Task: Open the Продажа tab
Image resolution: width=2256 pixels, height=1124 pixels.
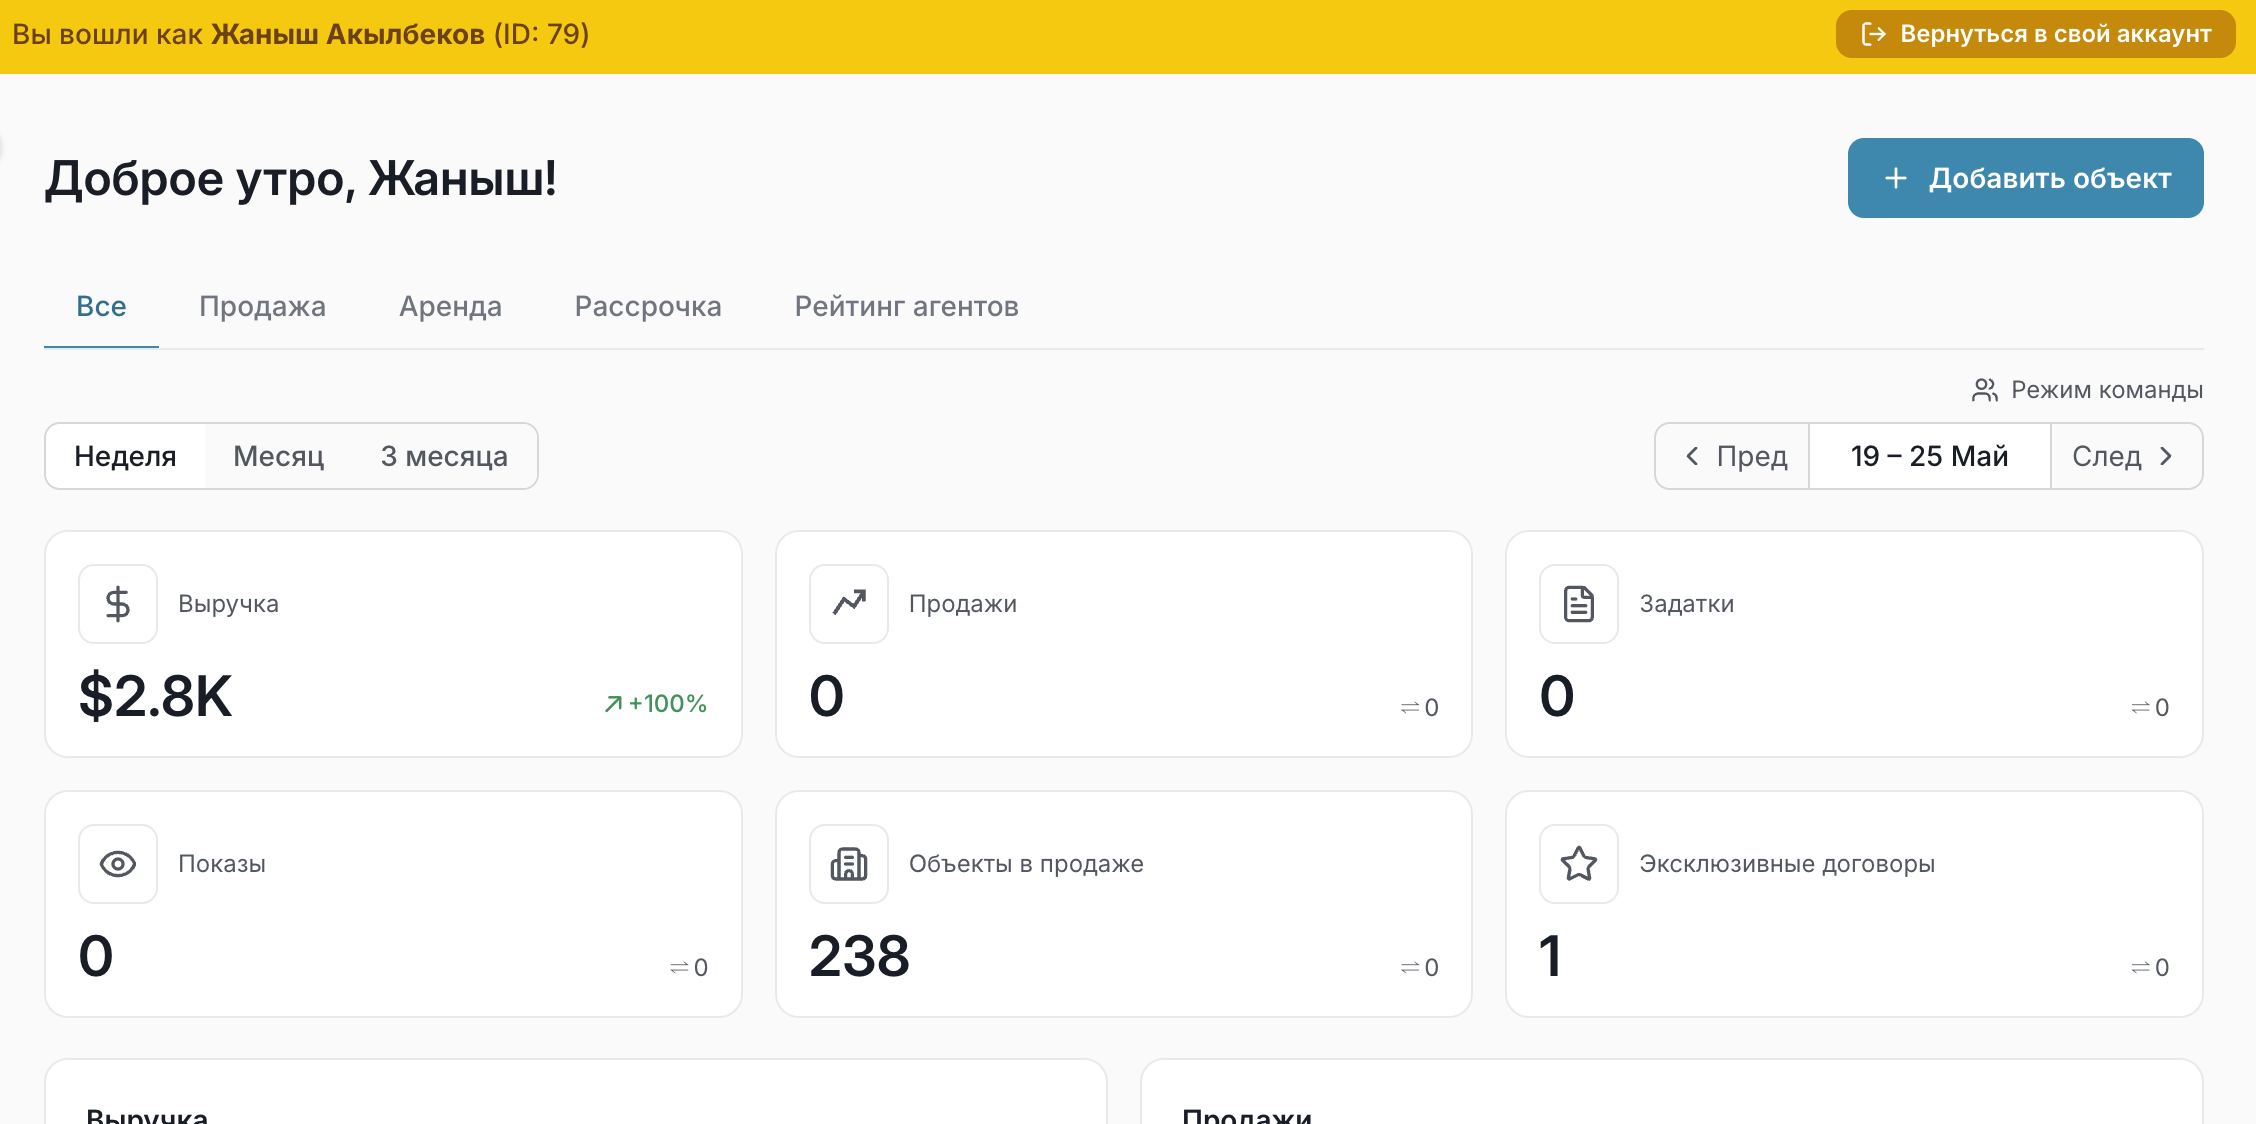Action: pos(262,306)
